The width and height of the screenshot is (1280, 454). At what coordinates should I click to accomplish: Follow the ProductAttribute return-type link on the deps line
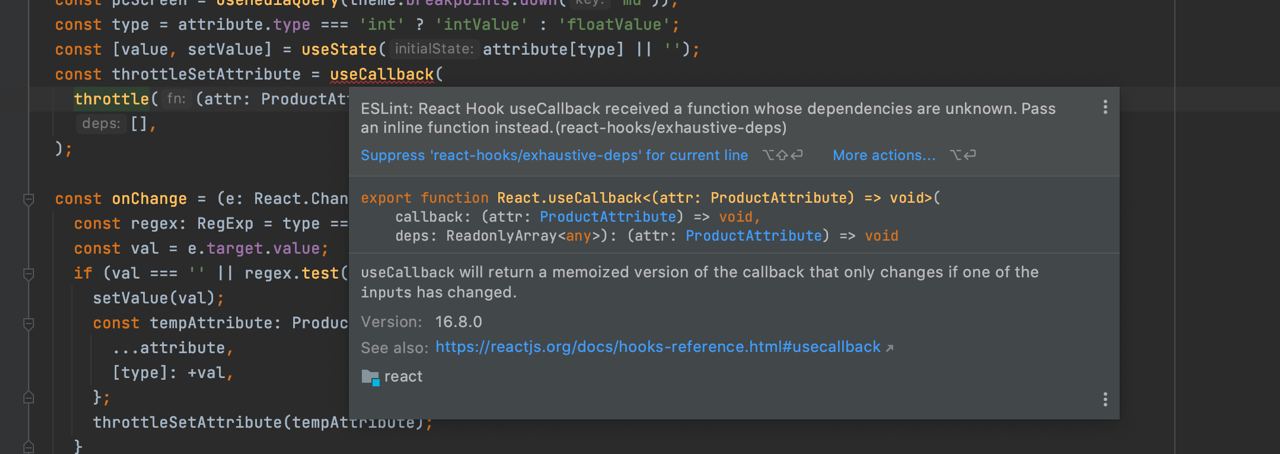[754, 236]
